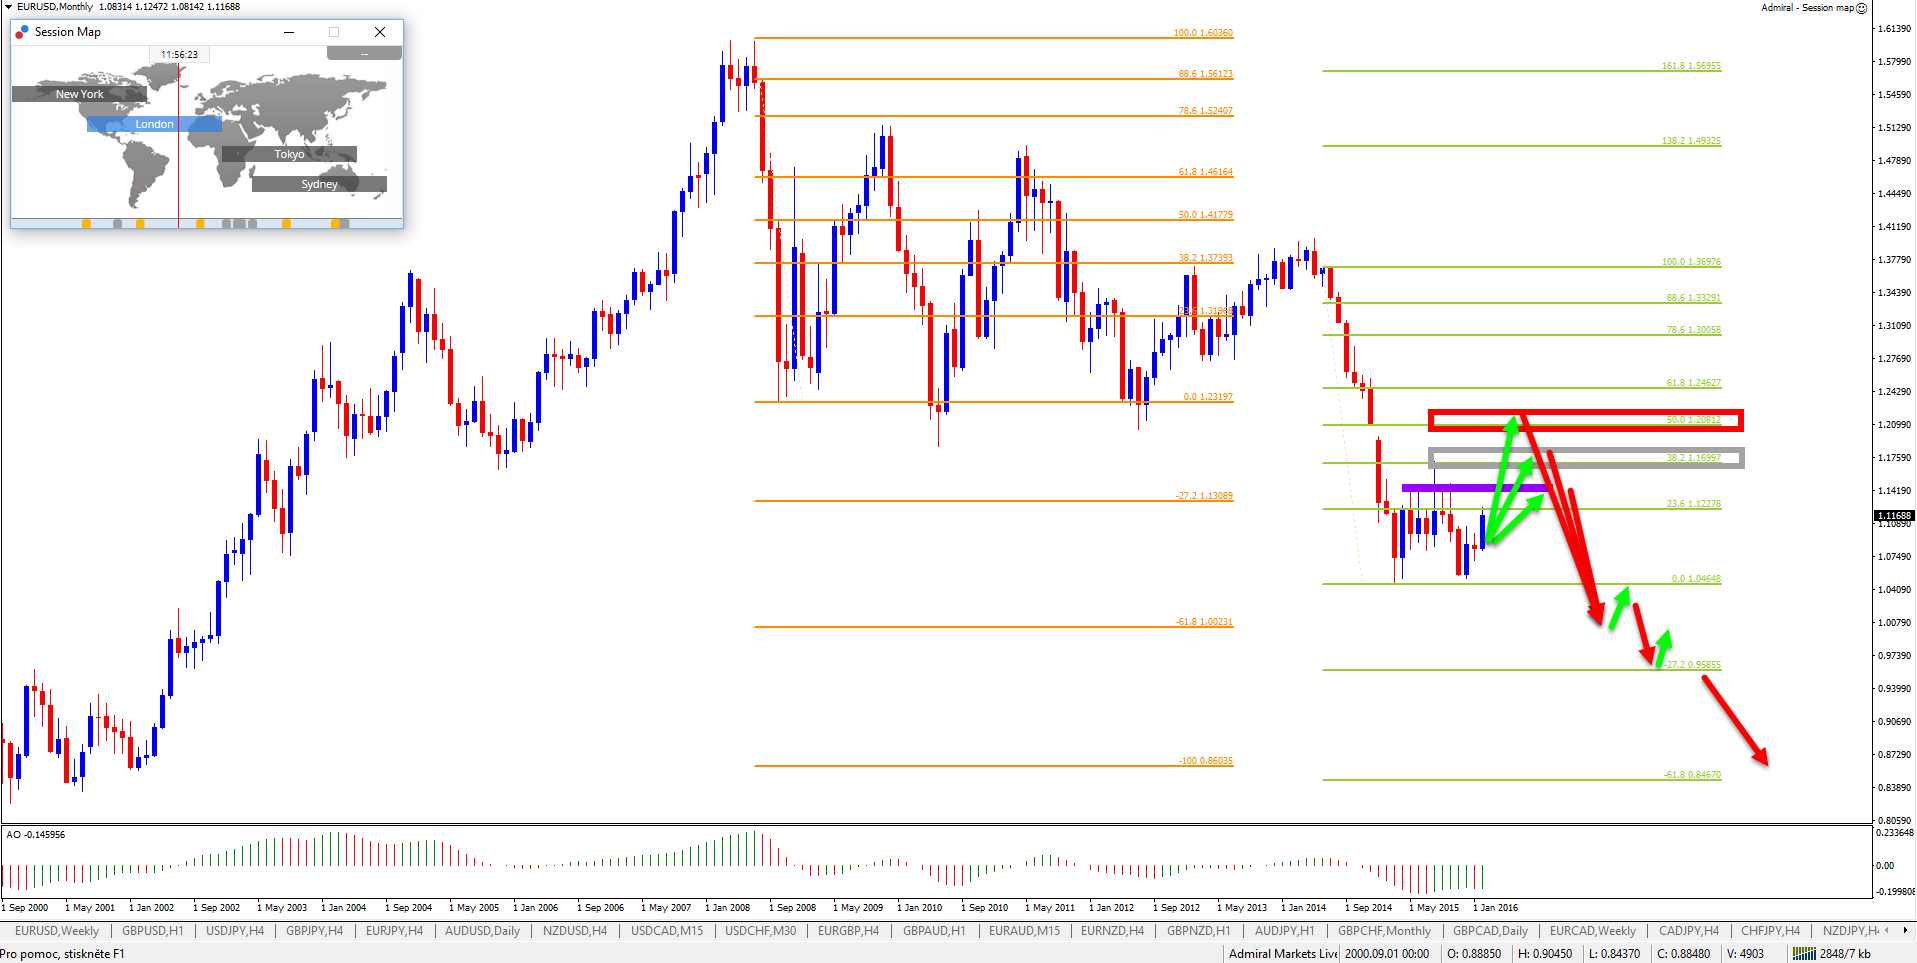
Task: Click the Admiral Markets Live status field
Action: click(1282, 954)
